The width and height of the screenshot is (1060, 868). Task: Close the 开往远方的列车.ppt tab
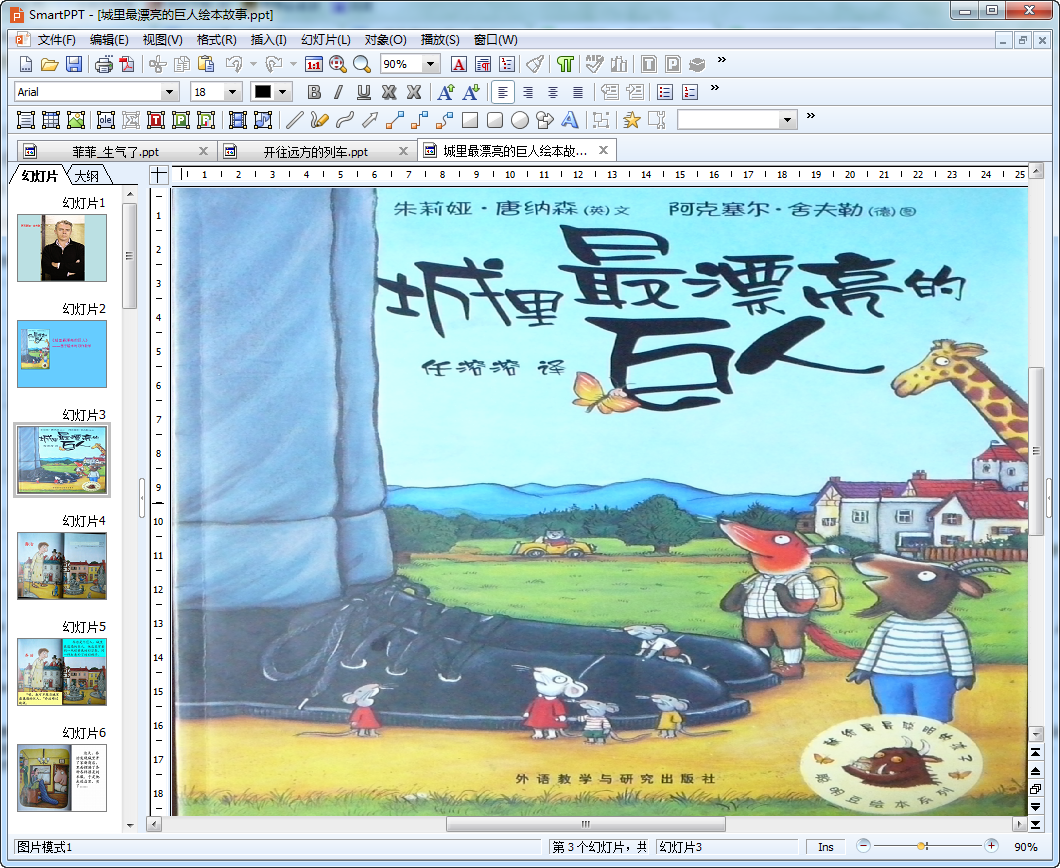pos(404,151)
